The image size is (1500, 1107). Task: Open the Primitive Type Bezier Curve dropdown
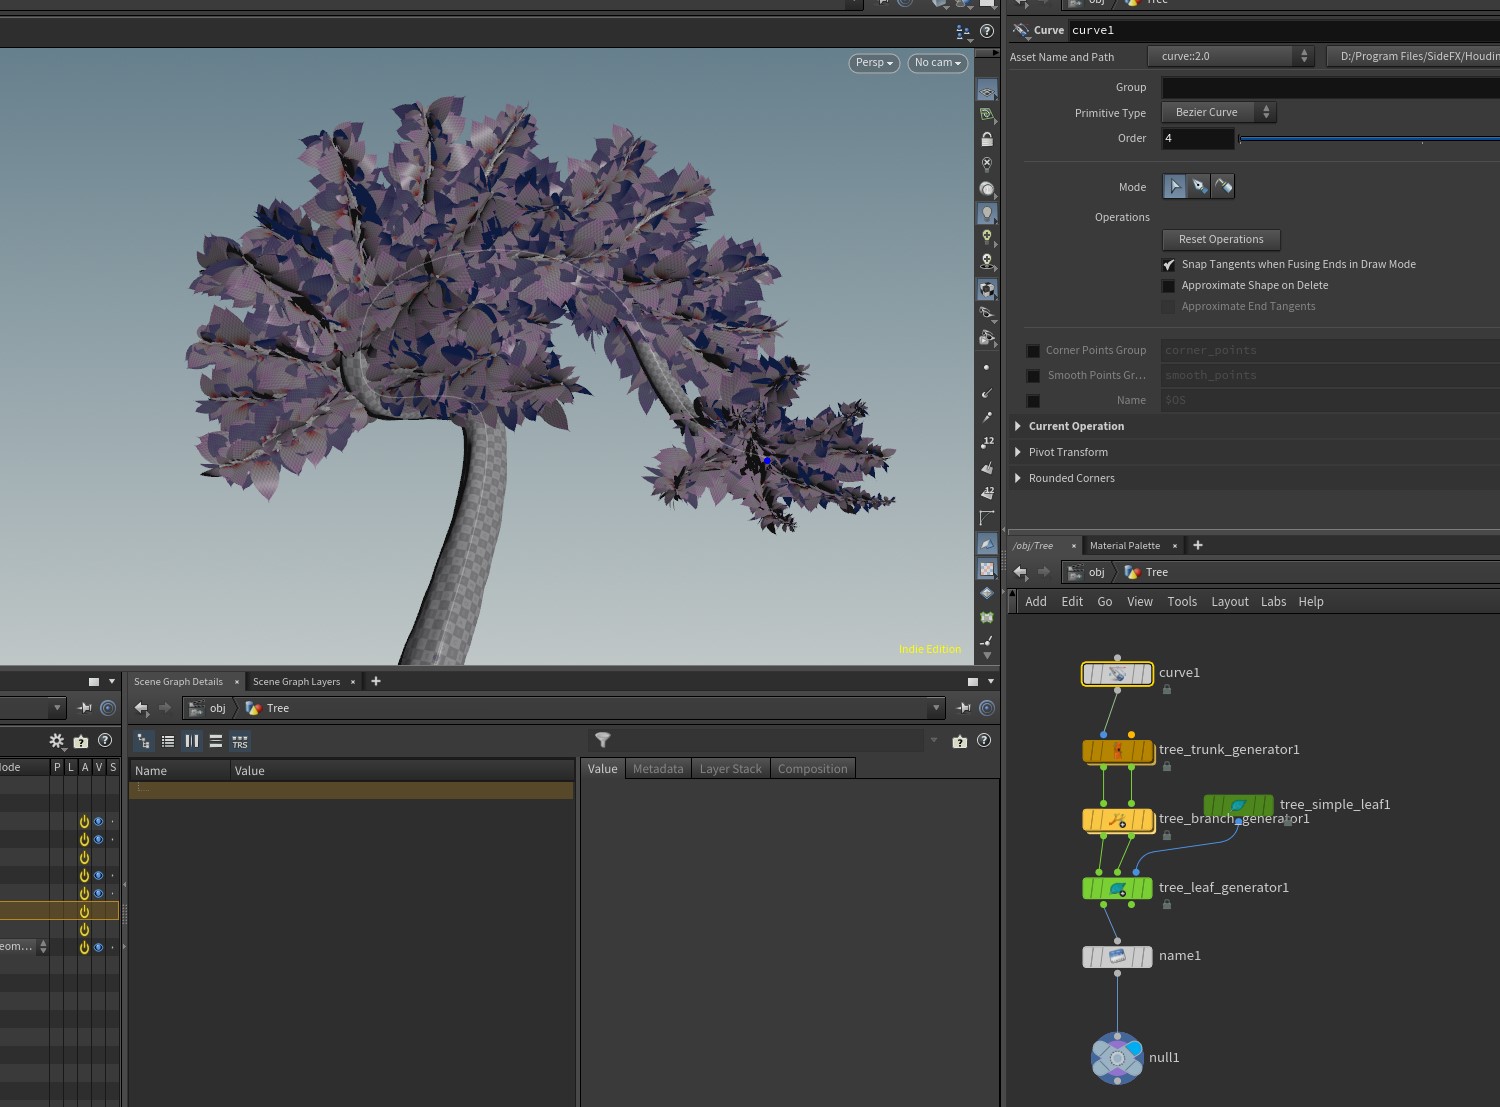(x=1218, y=112)
